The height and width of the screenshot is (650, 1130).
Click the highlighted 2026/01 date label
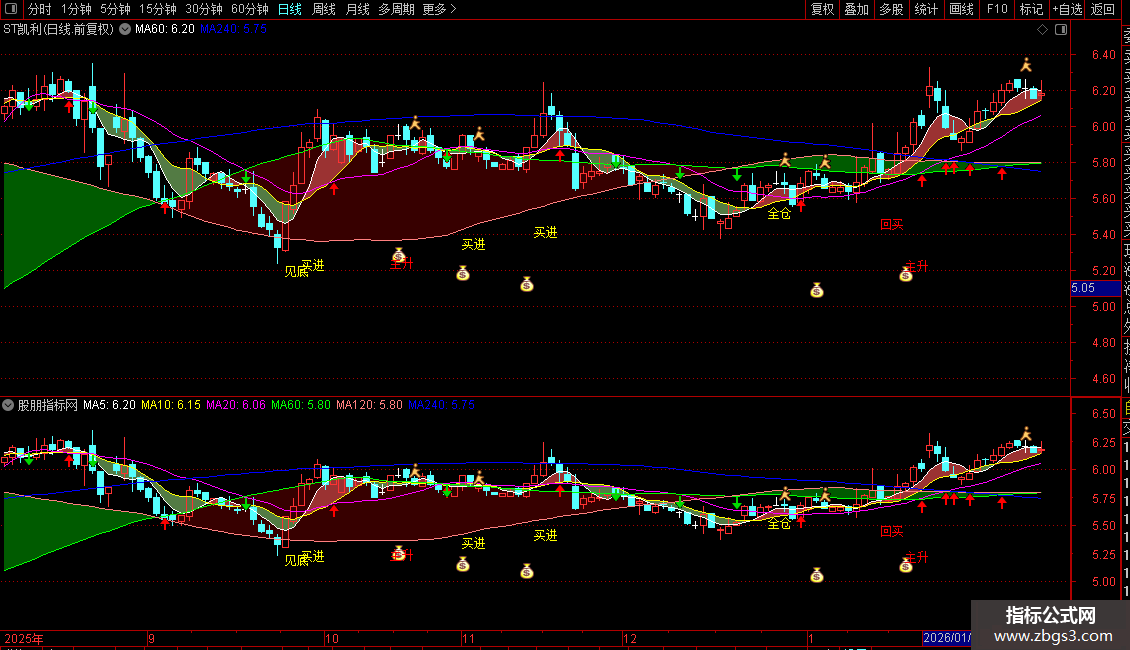[x=947, y=638]
